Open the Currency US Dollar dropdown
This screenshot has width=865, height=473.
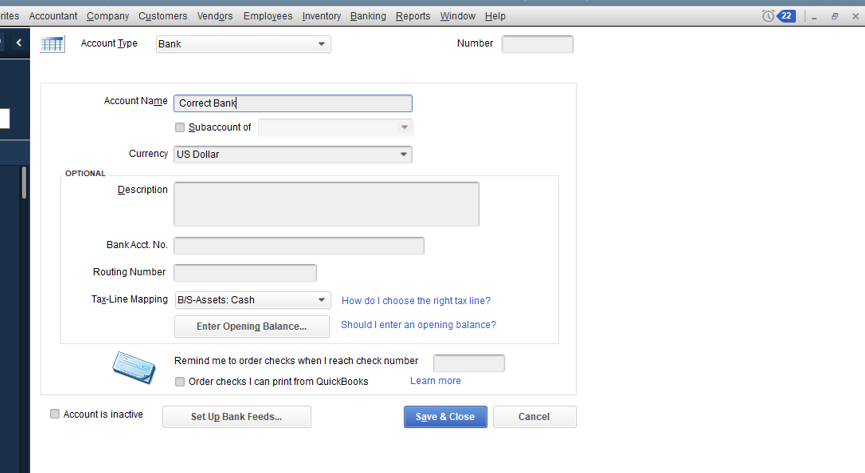293,155
